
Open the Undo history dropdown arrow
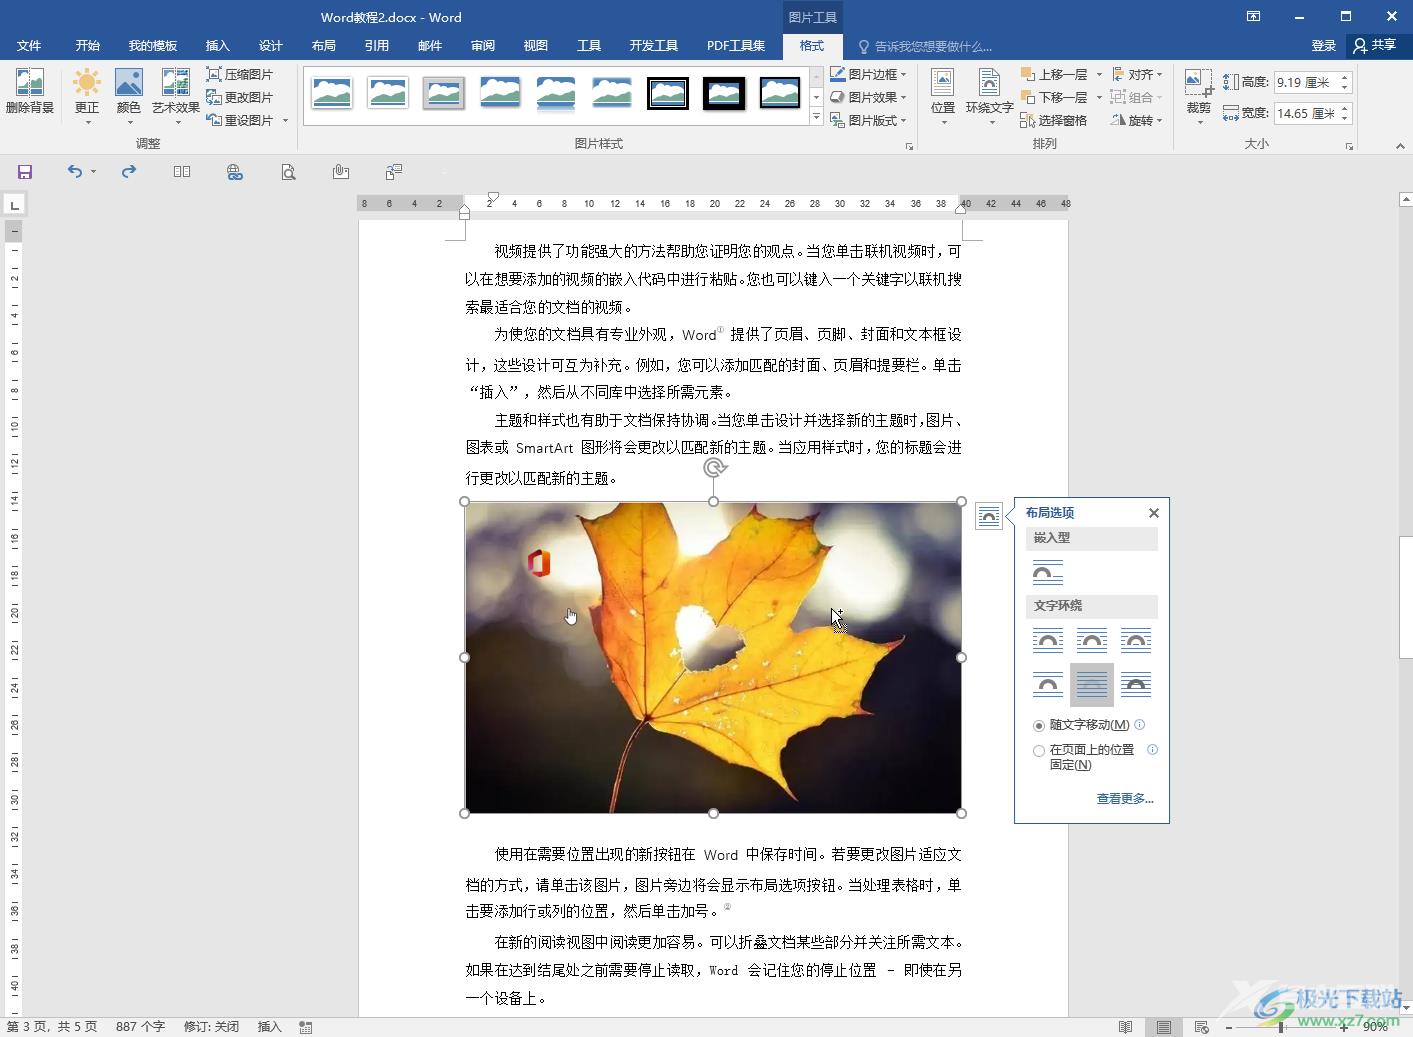(x=93, y=172)
